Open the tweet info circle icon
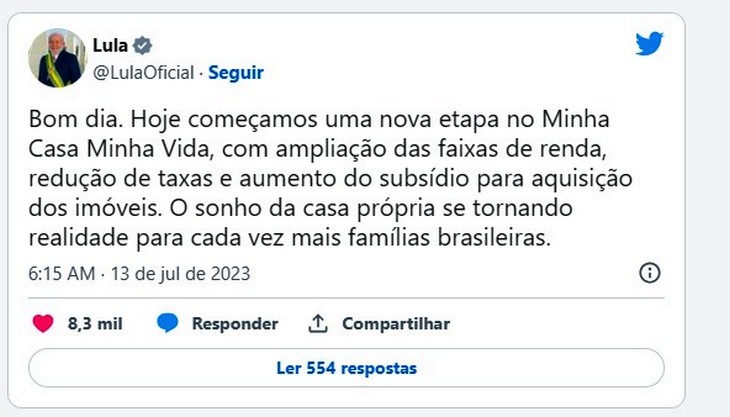Viewport: 730px width, 417px height. tap(649, 273)
